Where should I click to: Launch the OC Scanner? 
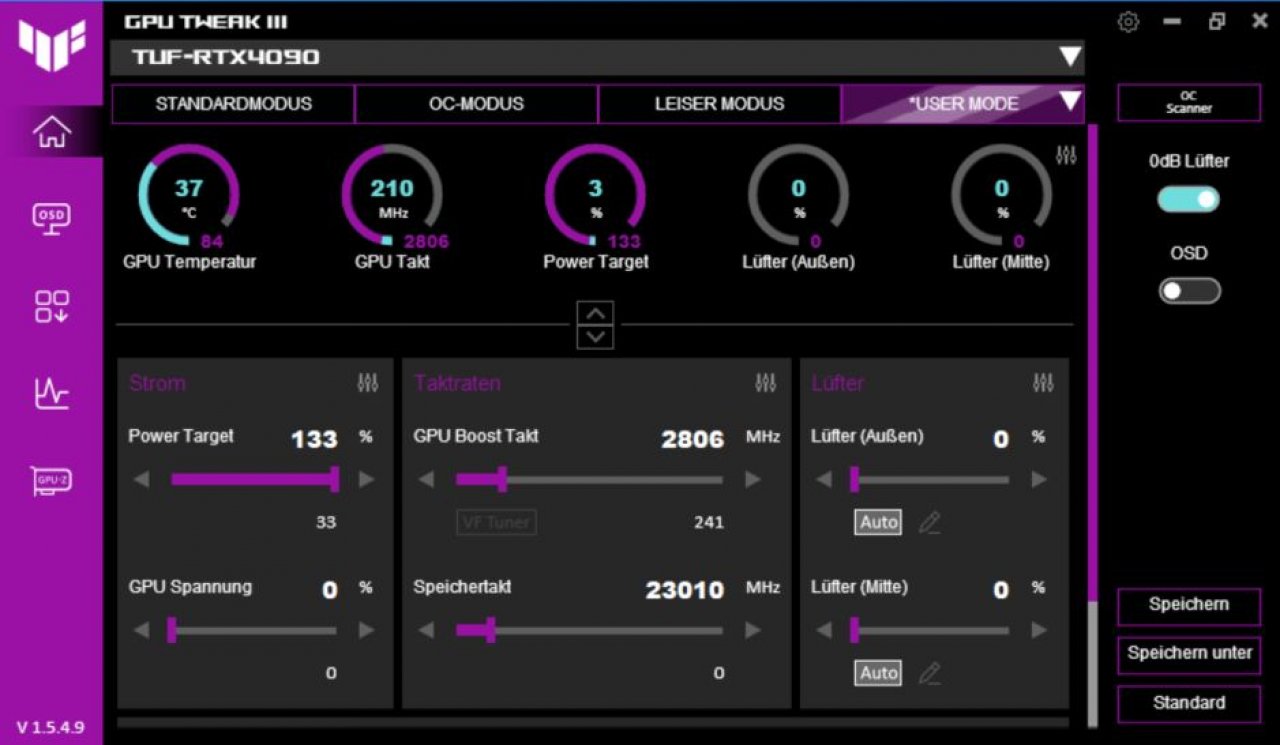tap(1189, 103)
